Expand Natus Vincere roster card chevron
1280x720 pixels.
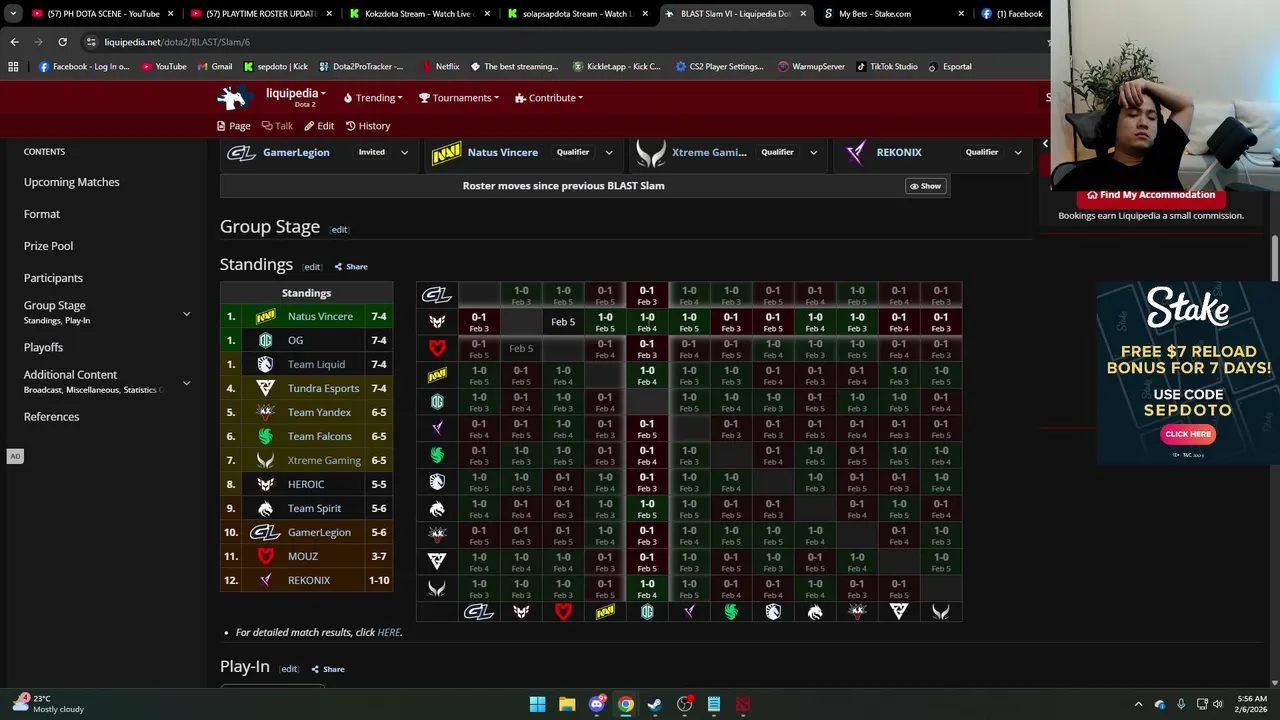(x=608, y=152)
